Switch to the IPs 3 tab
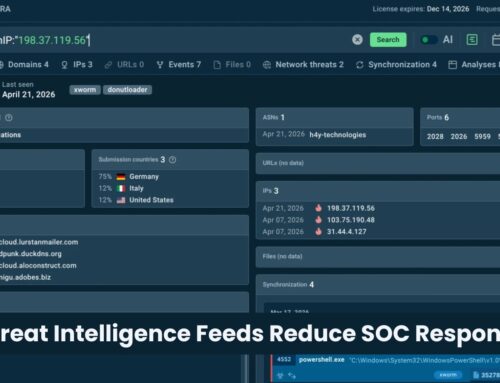Screen dimensions: 500x383 [x=77, y=65]
